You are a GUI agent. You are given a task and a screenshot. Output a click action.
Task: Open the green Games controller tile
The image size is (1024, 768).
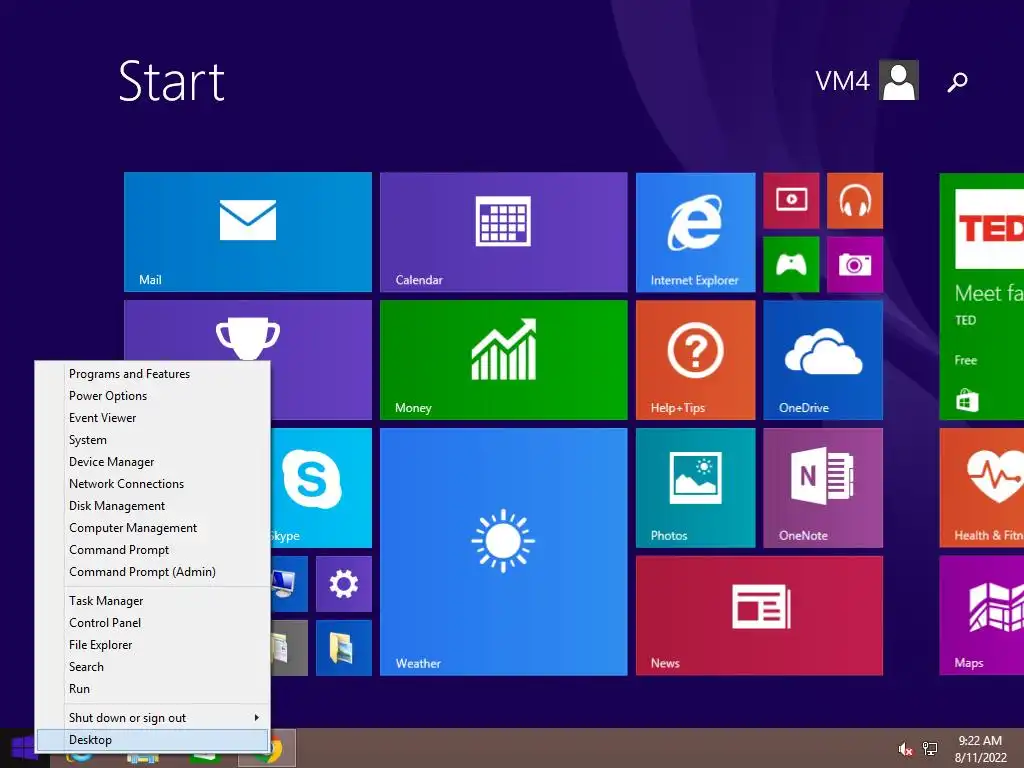point(791,264)
